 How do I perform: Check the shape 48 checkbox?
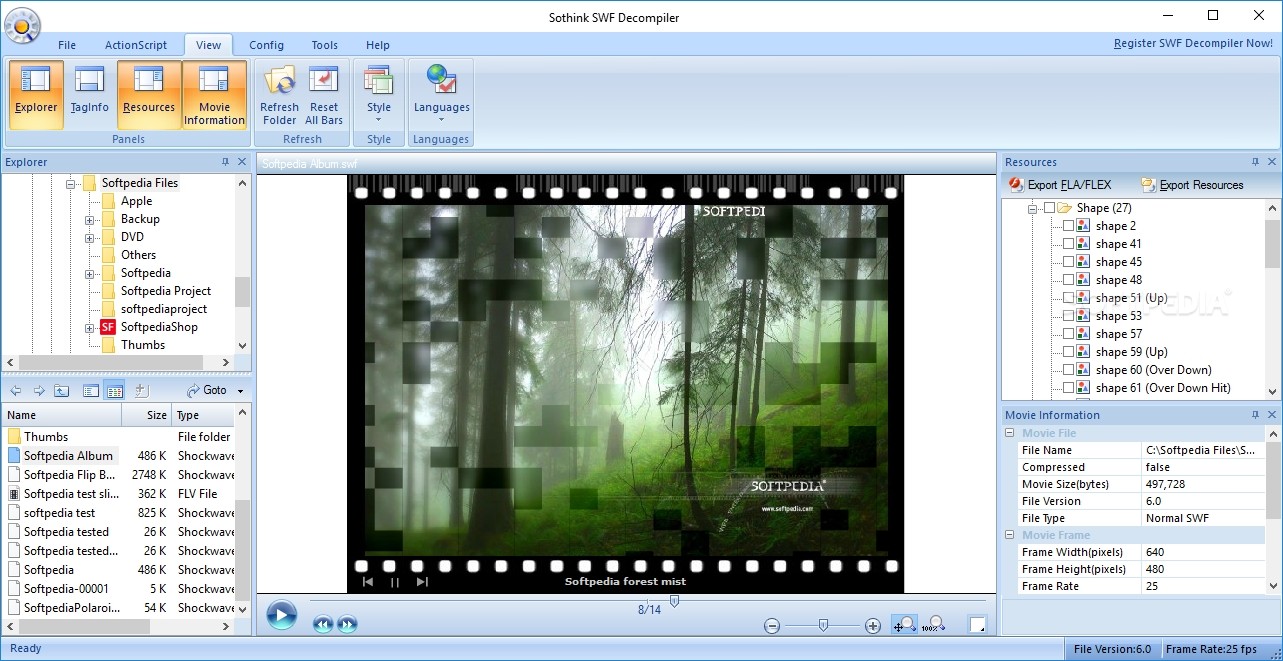(1068, 280)
